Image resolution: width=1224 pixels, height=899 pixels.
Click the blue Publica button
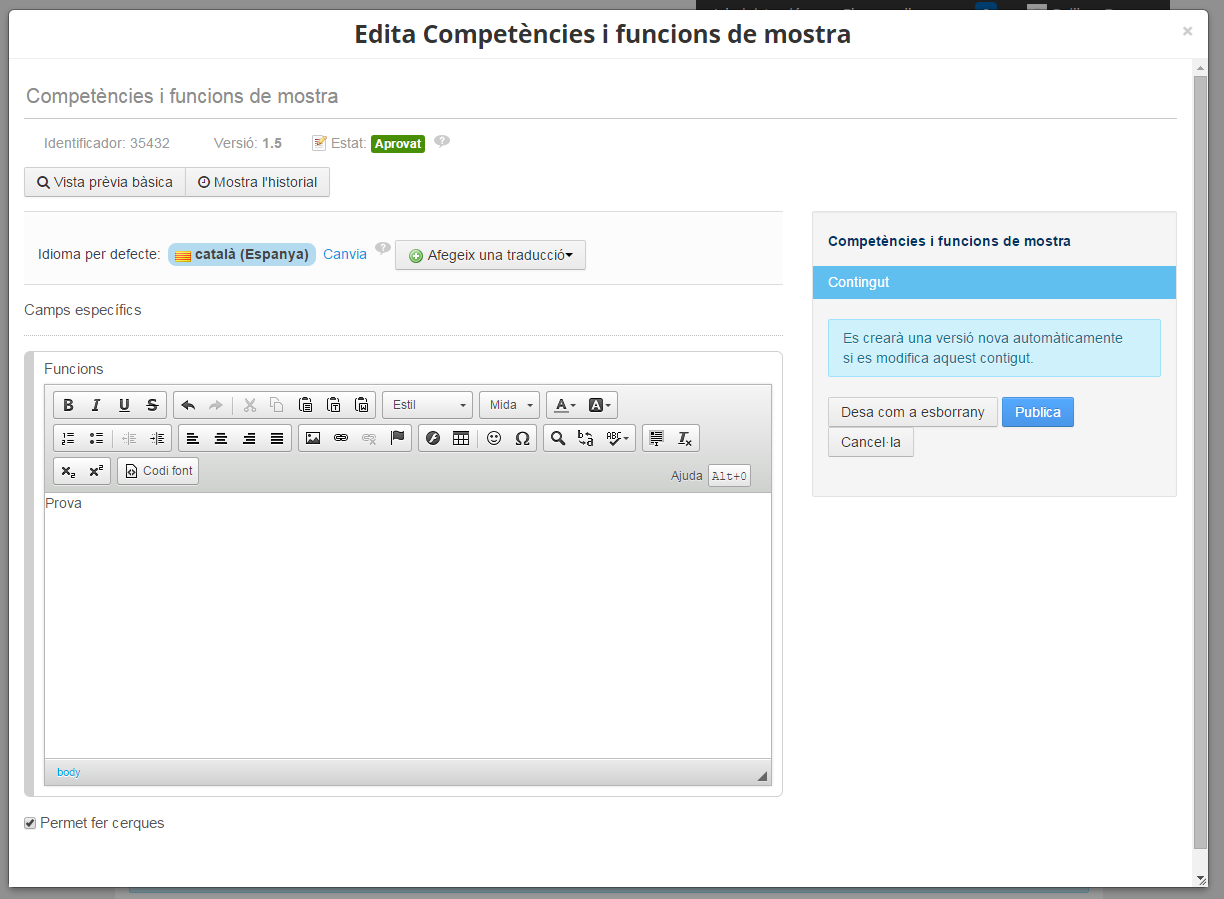pos(1037,412)
